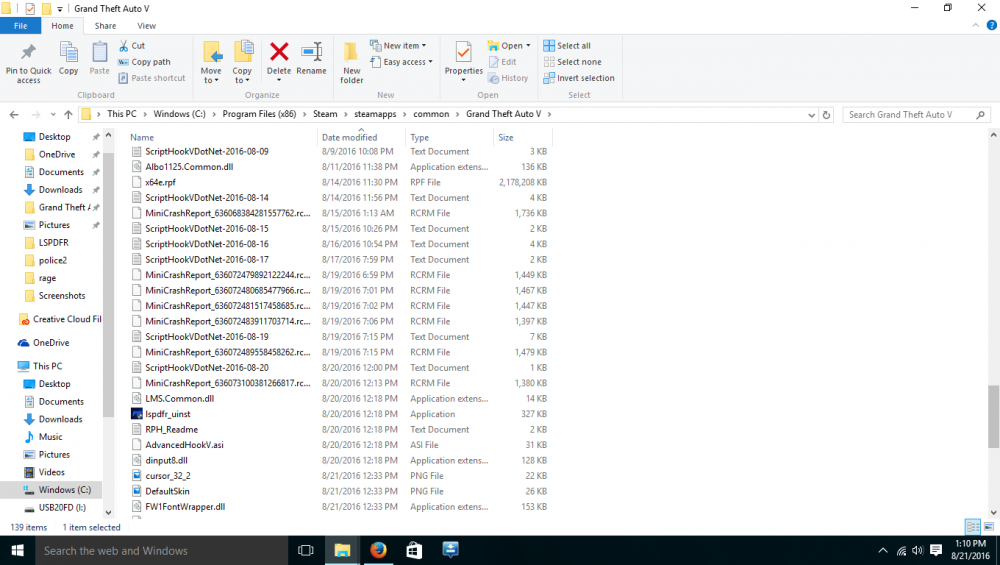Open USB20FD (I:) drive
This screenshot has height=565, width=1000.
(x=62, y=508)
